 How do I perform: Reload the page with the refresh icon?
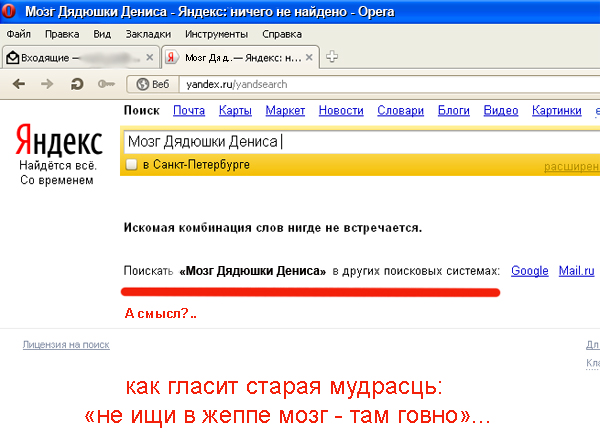click(76, 83)
